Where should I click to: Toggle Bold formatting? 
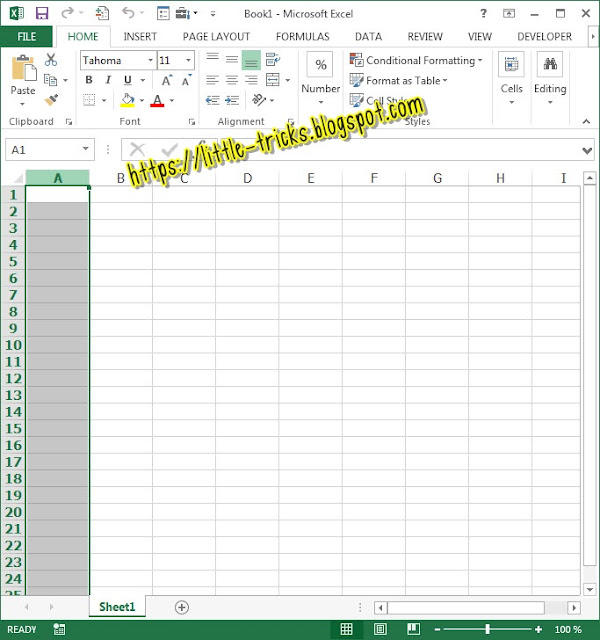point(89,80)
